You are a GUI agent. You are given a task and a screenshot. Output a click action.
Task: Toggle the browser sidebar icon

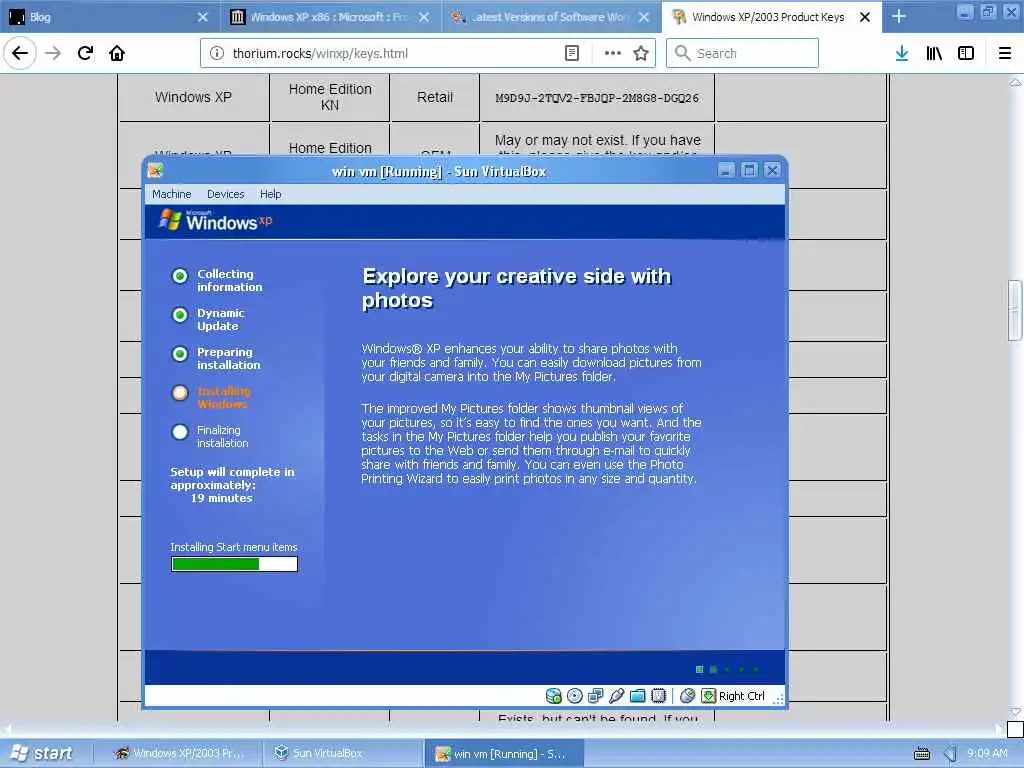pyautogui.click(x=966, y=53)
